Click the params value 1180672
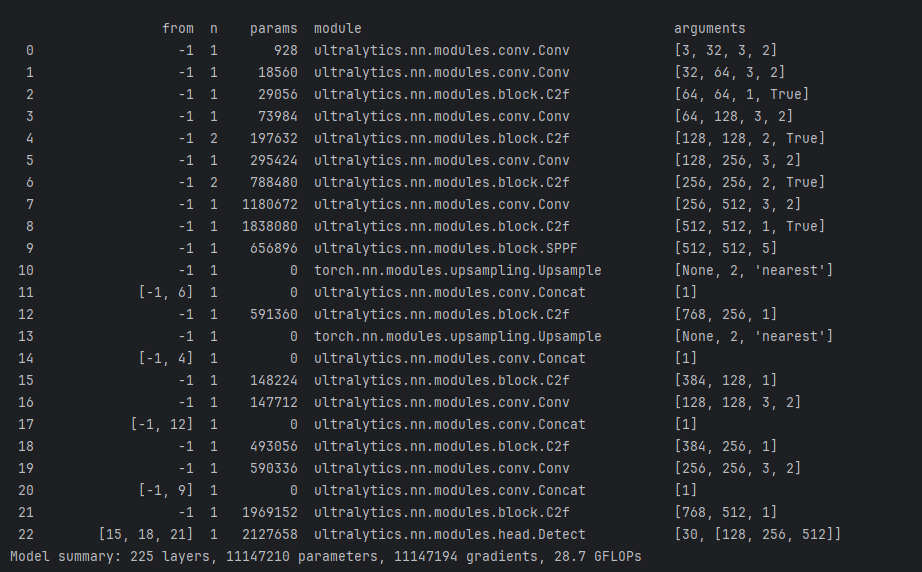The height and width of the screenshot is (572, 922). pyautogui.click(x=270, y=205)
